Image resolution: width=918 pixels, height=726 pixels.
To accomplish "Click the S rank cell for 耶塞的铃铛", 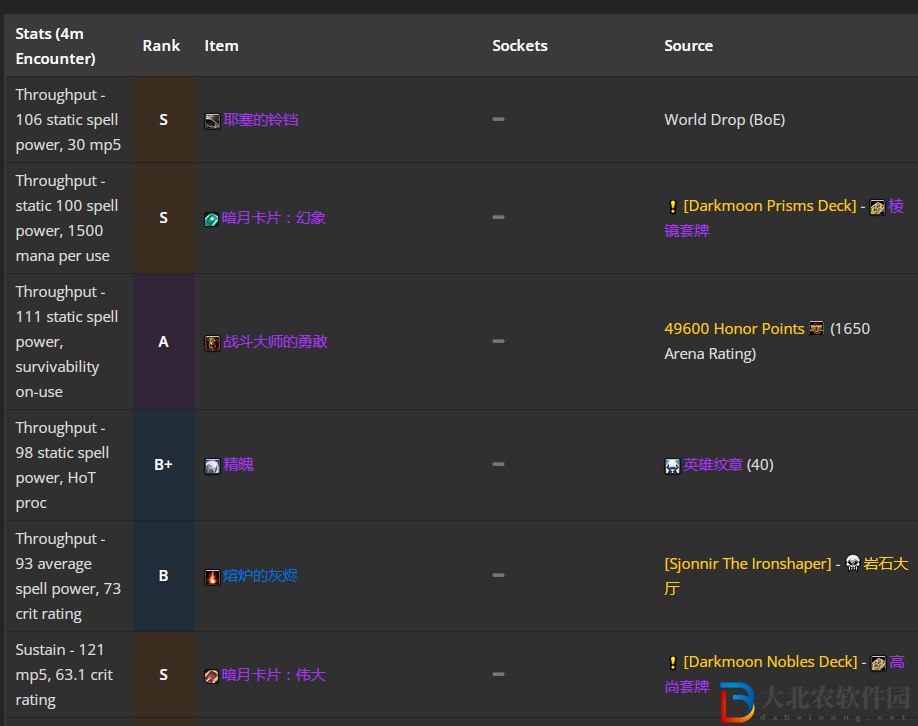I will pyautogui.click(x=164, y=120).
